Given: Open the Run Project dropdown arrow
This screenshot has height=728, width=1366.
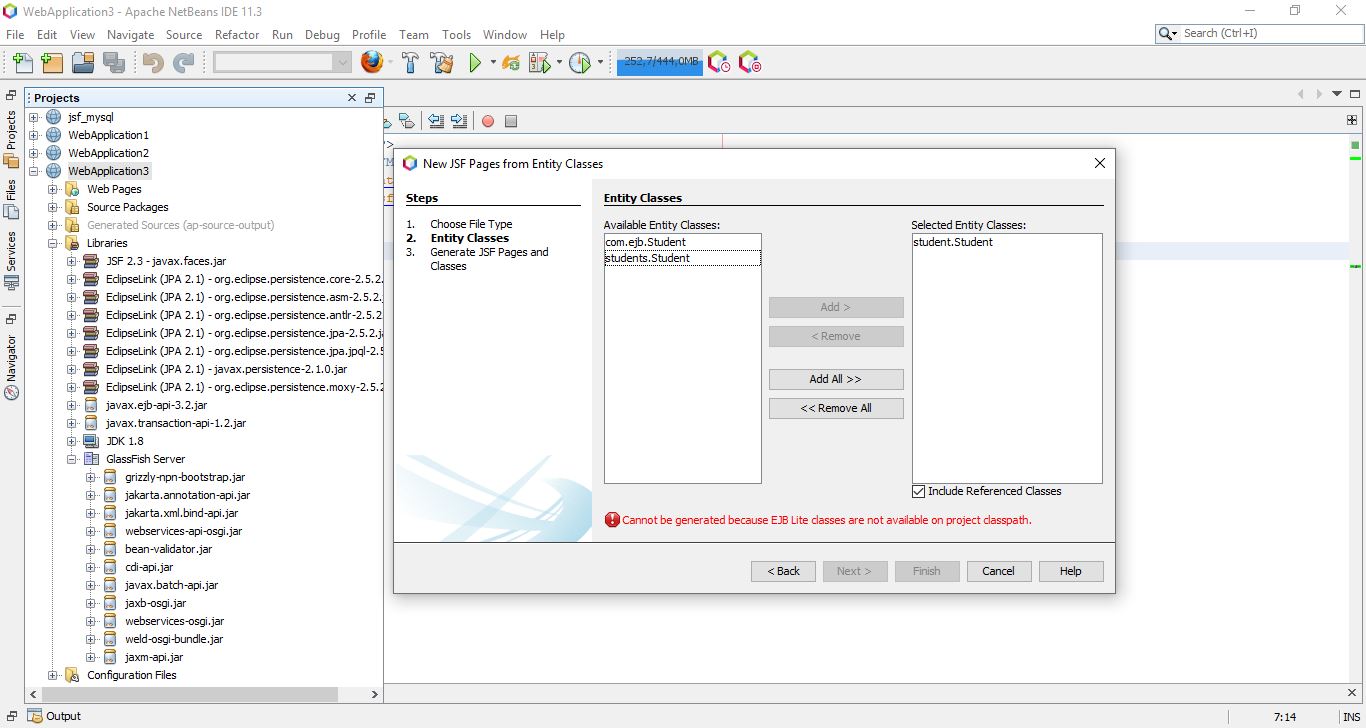Looking at the screenshot, I should point(492,63).
